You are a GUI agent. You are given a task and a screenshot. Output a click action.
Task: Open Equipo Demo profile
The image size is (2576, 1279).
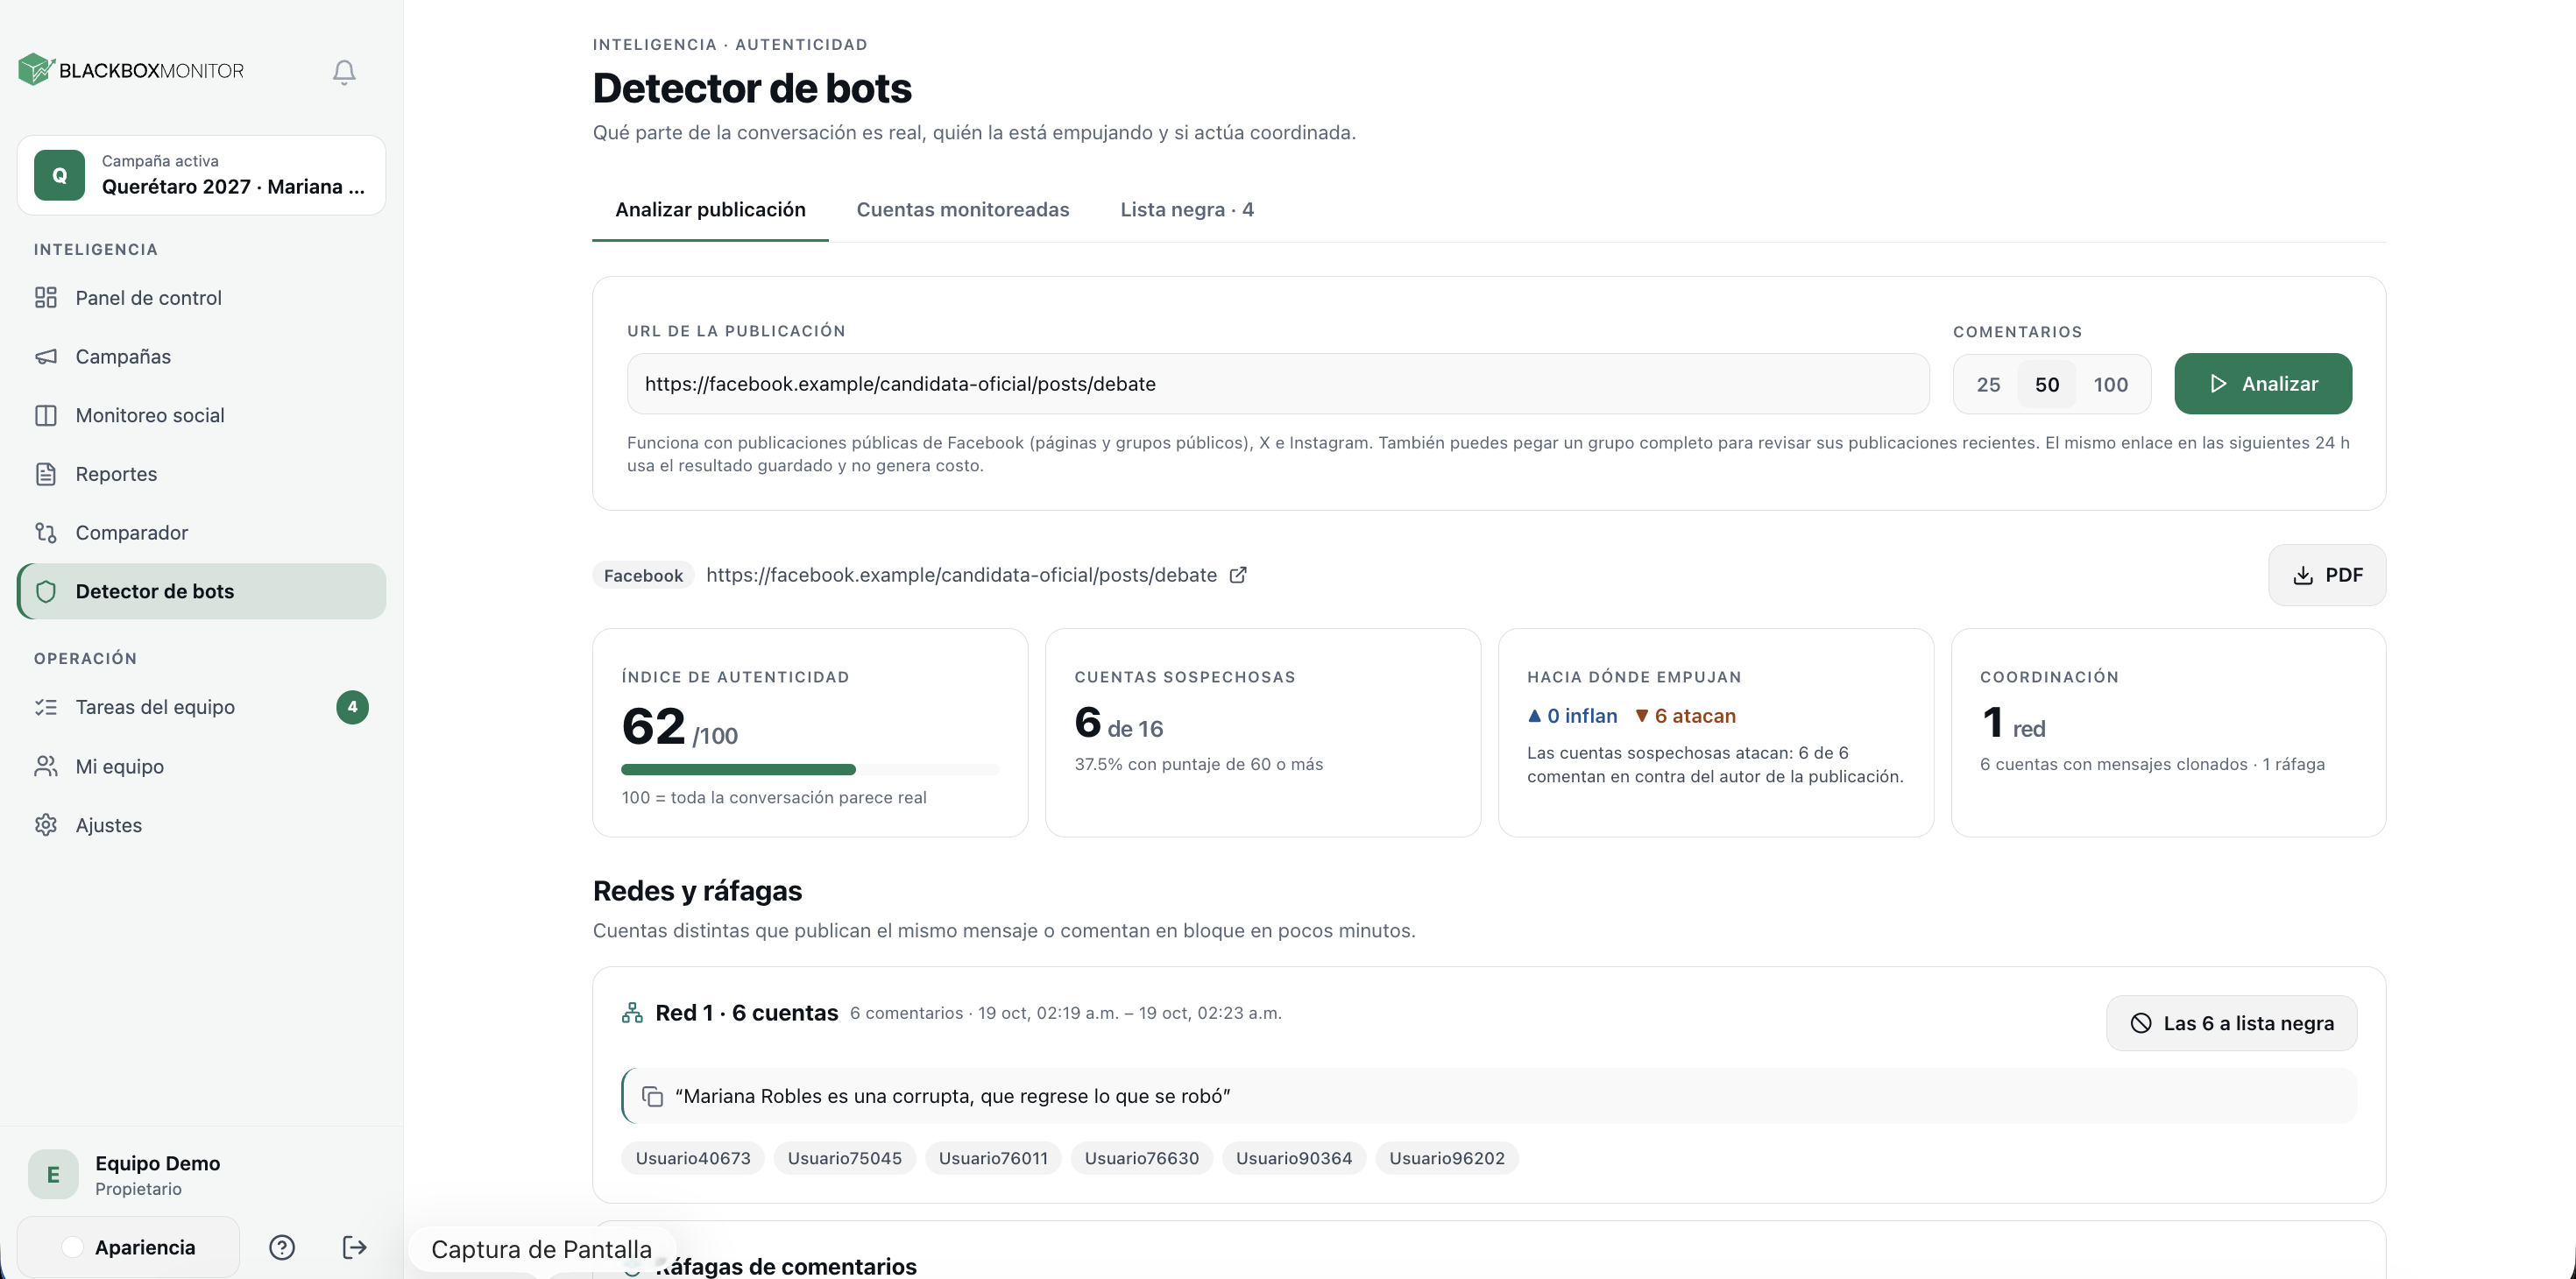pos(201,1175)
